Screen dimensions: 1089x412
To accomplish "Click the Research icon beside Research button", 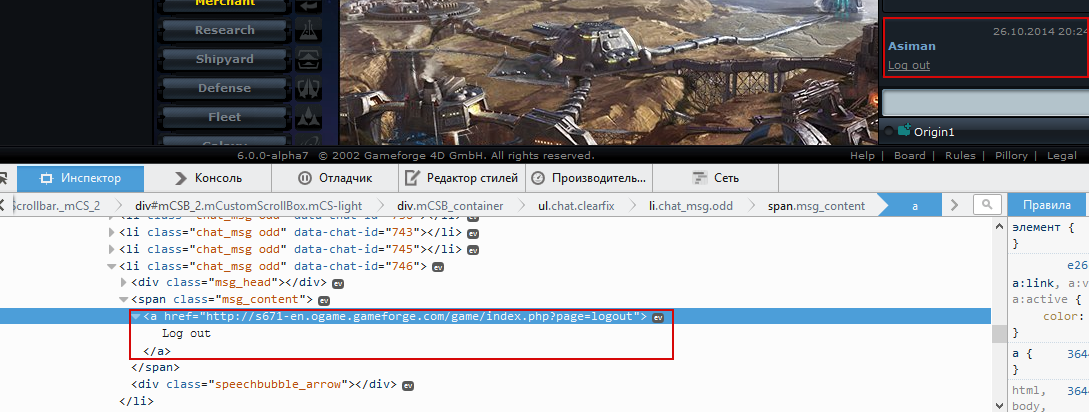I will coord(308,30).
